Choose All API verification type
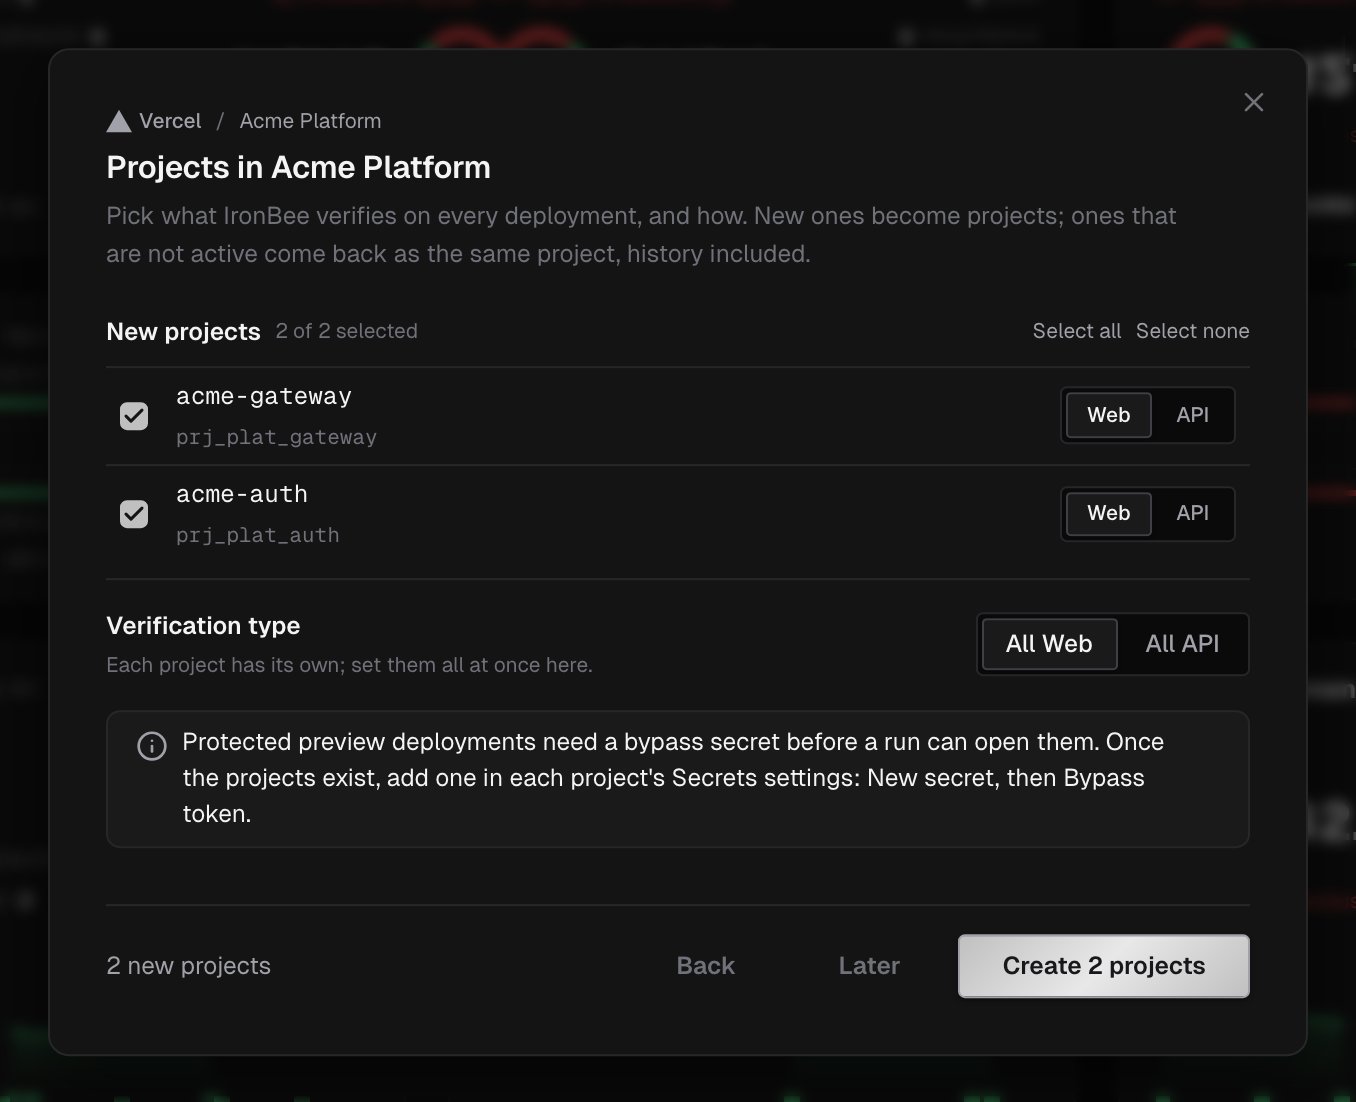Screen dimensions: 1356x1102 [x=1182, y=644]
